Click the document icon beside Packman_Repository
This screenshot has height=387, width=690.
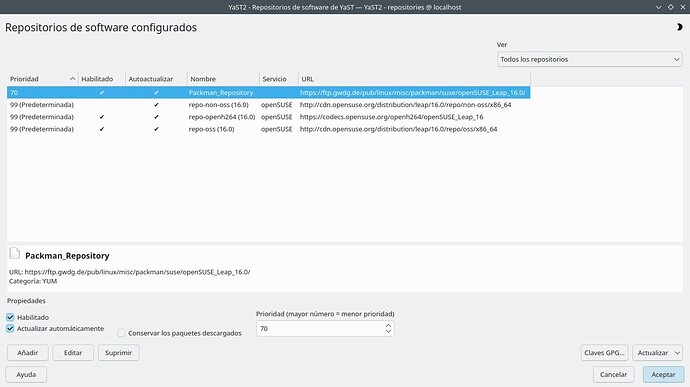(x=15, y=253)
